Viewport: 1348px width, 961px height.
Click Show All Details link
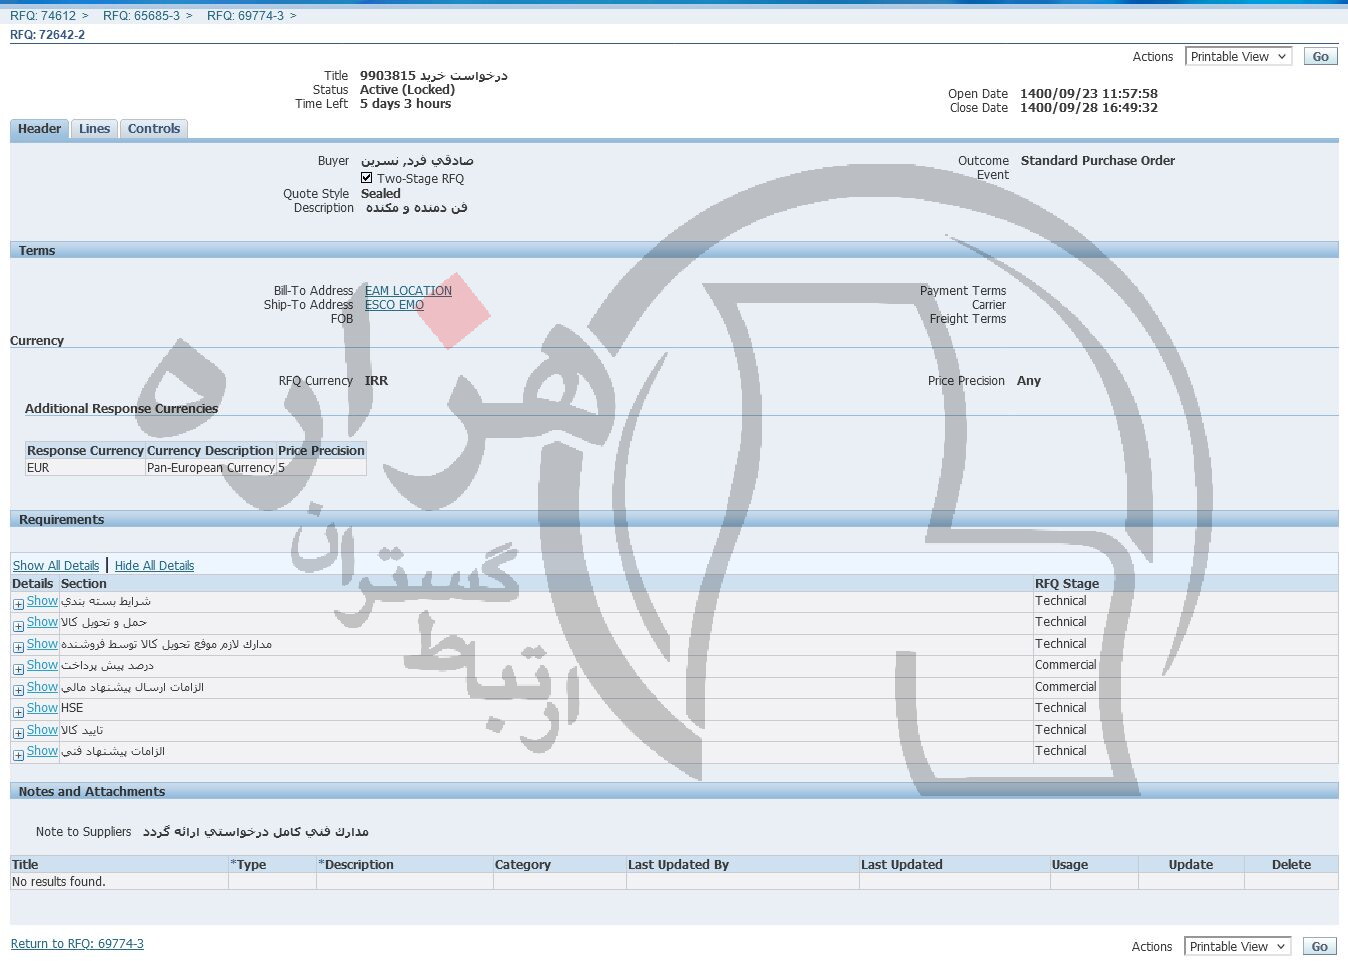(56, 566)
